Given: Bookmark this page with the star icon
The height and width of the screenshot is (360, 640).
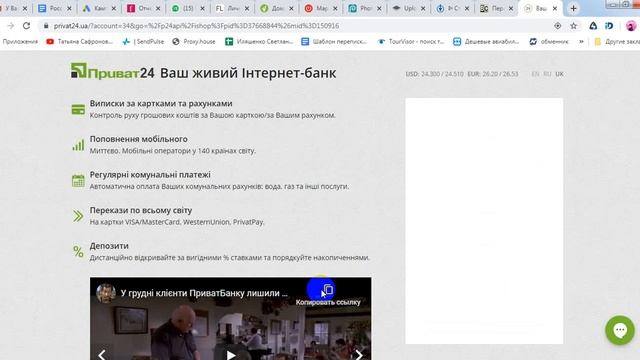Looking at the screenshot, I should 573,26.
